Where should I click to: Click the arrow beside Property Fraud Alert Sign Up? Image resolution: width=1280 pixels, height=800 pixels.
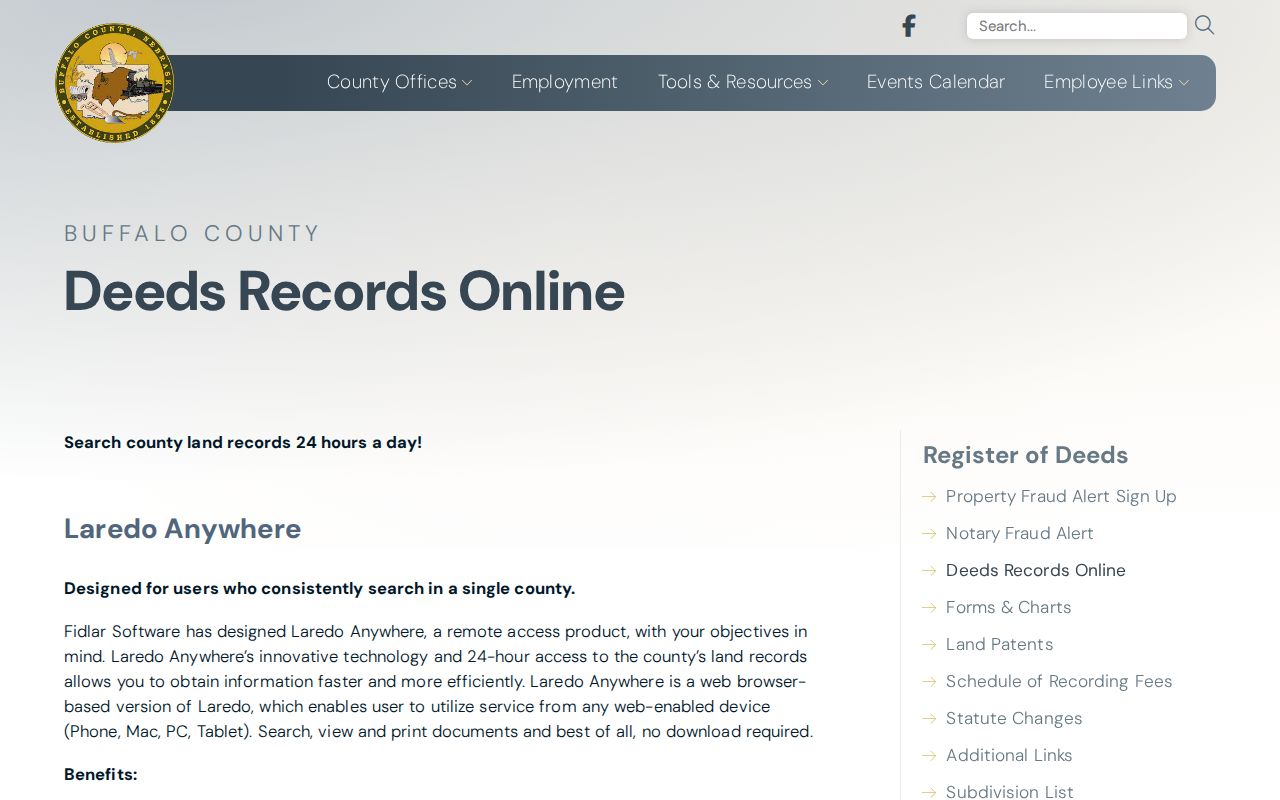pyautogui.click(x=929, y=496)
